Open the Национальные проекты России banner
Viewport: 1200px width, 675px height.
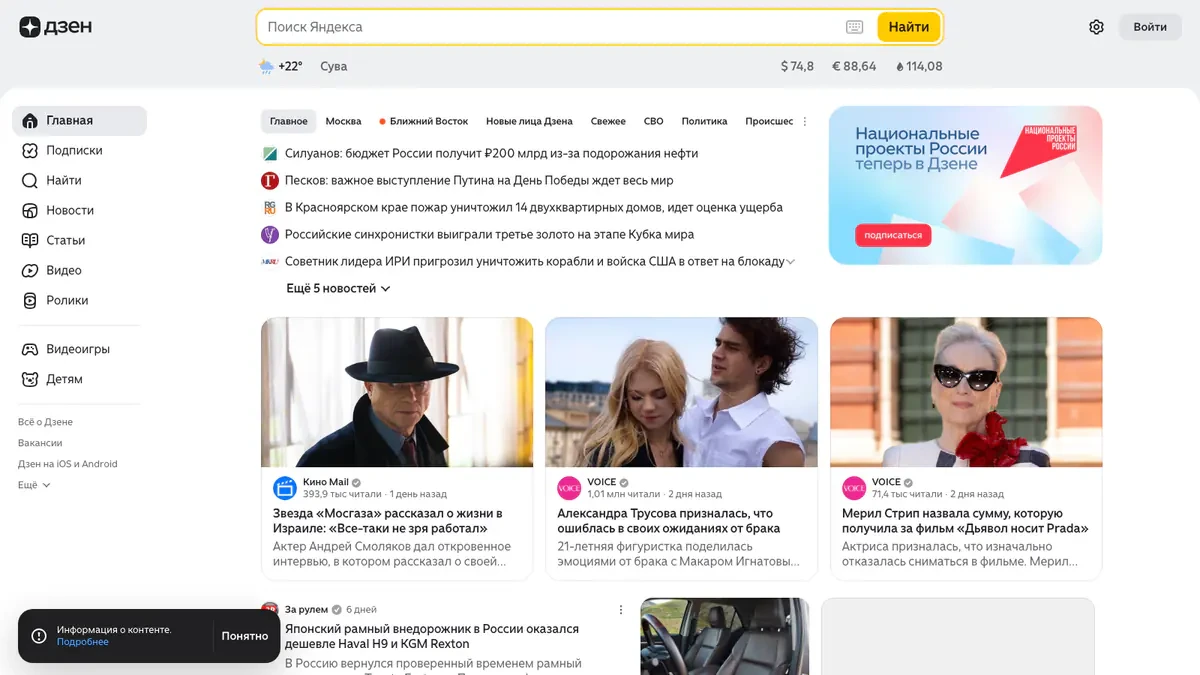coord(966,185)
